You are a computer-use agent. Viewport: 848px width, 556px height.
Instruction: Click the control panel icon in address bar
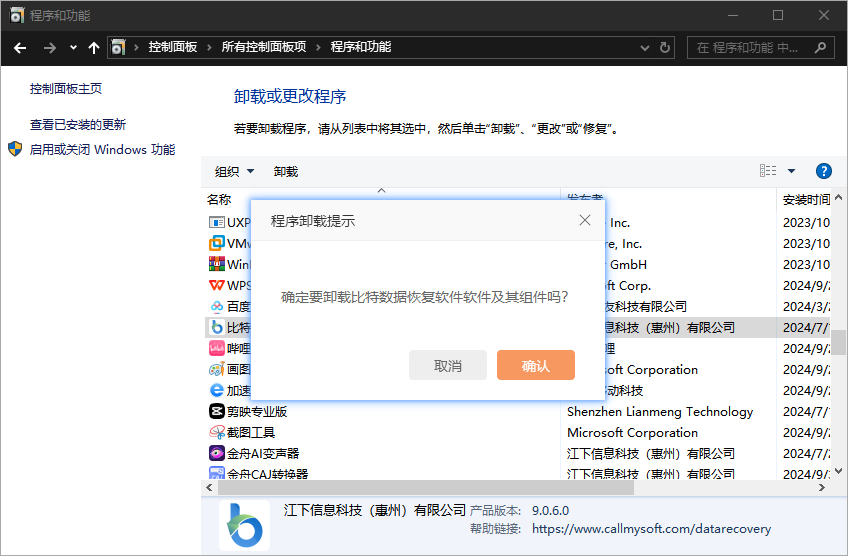[118, 48]
